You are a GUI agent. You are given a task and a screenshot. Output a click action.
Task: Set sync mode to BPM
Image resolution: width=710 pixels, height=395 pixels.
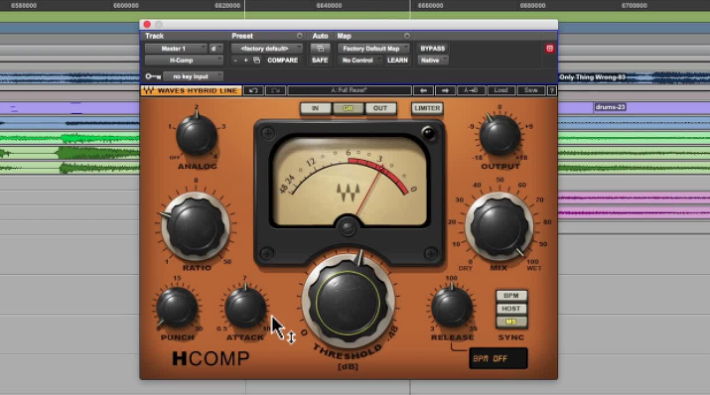(511, 296)
